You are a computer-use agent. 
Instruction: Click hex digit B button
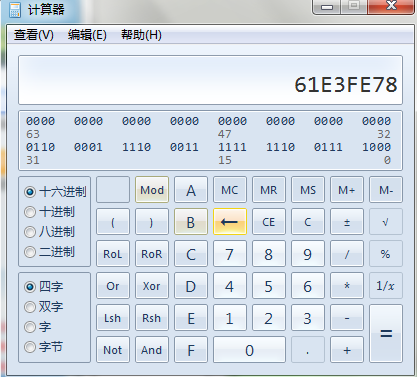click(191, 222)
